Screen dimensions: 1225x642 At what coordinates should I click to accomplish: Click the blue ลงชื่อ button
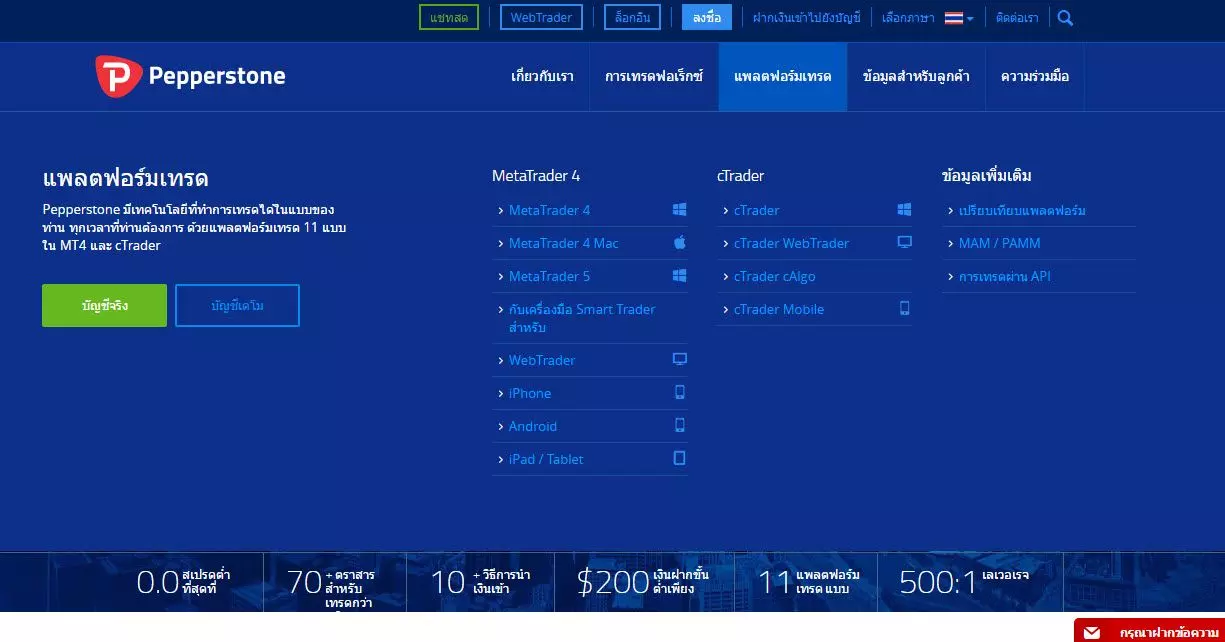click(707, 17)
